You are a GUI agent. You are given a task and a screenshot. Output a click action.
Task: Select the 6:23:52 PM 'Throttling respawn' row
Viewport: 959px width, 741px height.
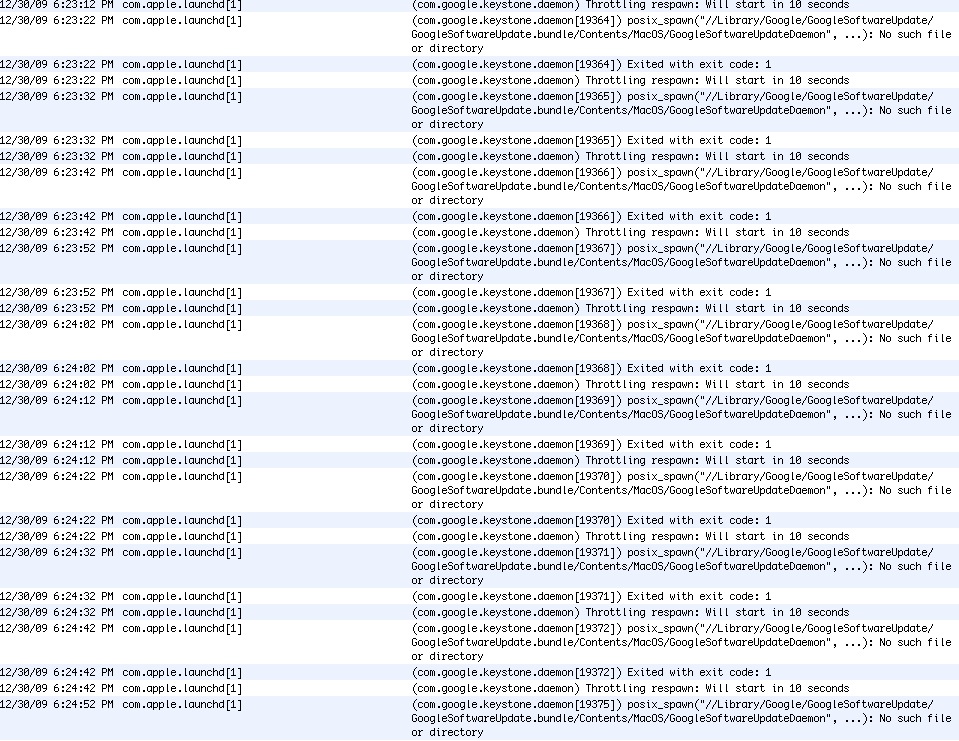click(480, 308)
